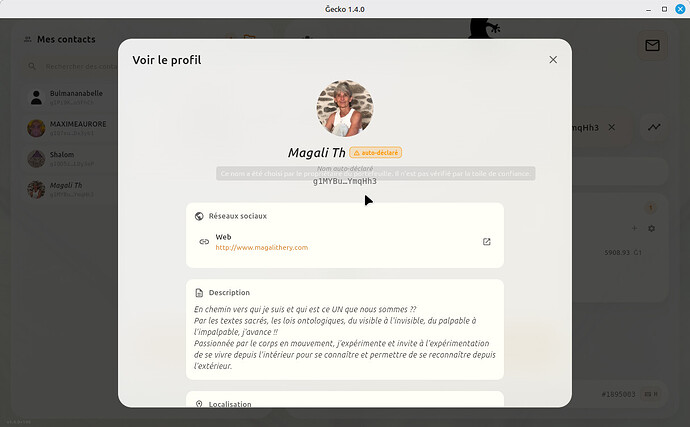Select Magali Th in contacts list
This screenshot has width=690, height=427.
coord(70,190)
